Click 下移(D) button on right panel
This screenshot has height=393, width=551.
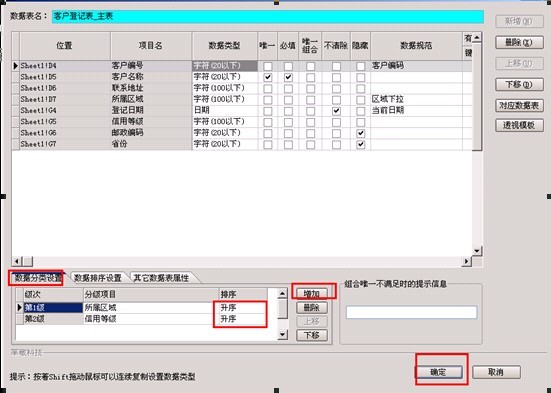[x=519, y=84]
